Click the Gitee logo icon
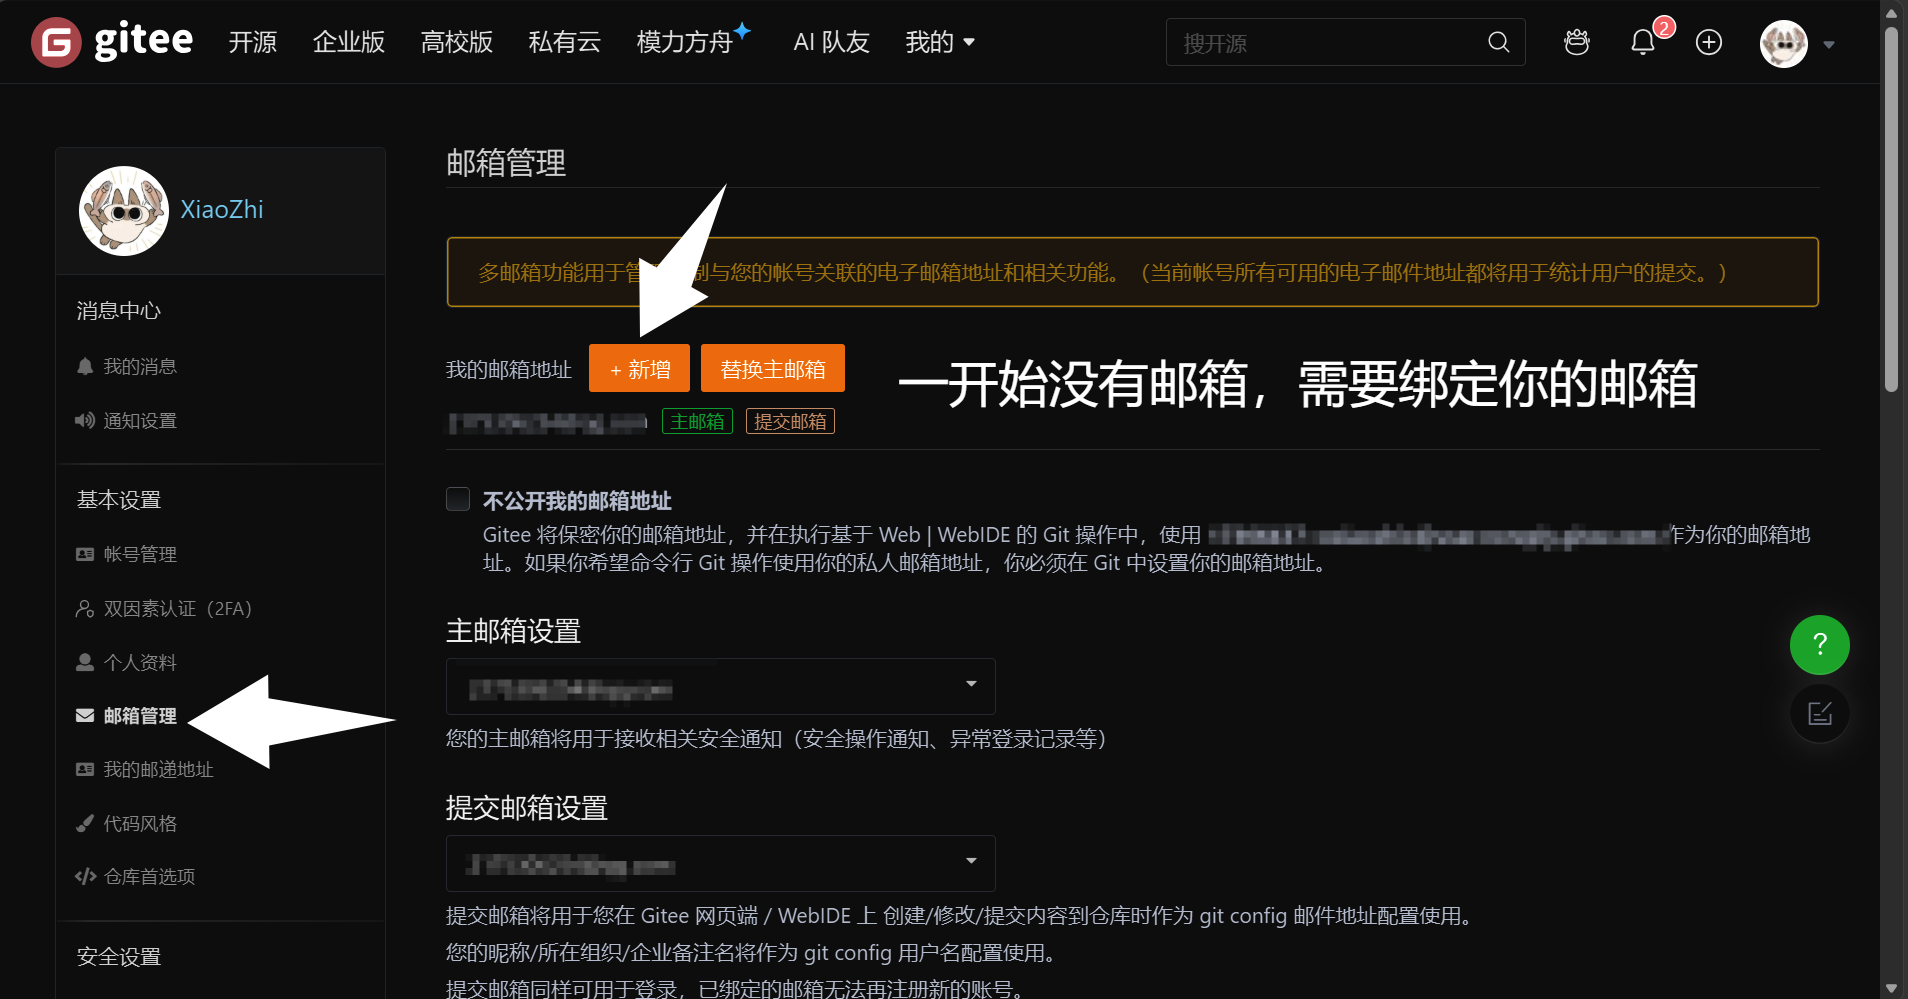 (56, 42)
